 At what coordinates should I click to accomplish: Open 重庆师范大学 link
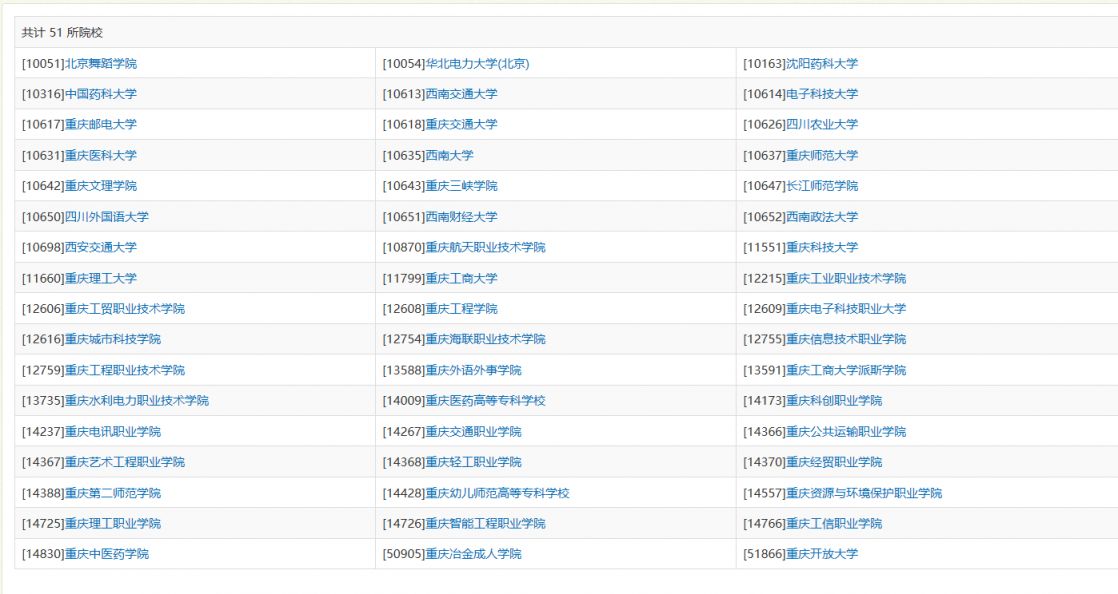point(822,155)
